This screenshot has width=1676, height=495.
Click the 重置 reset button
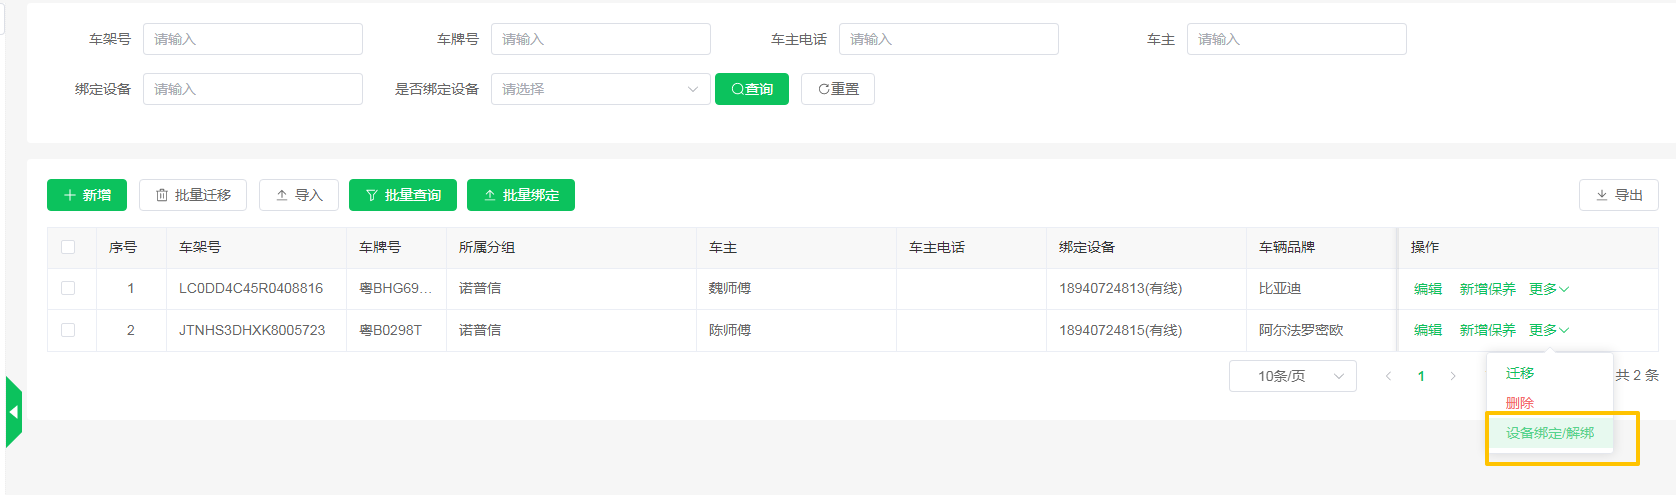(837, 89)
